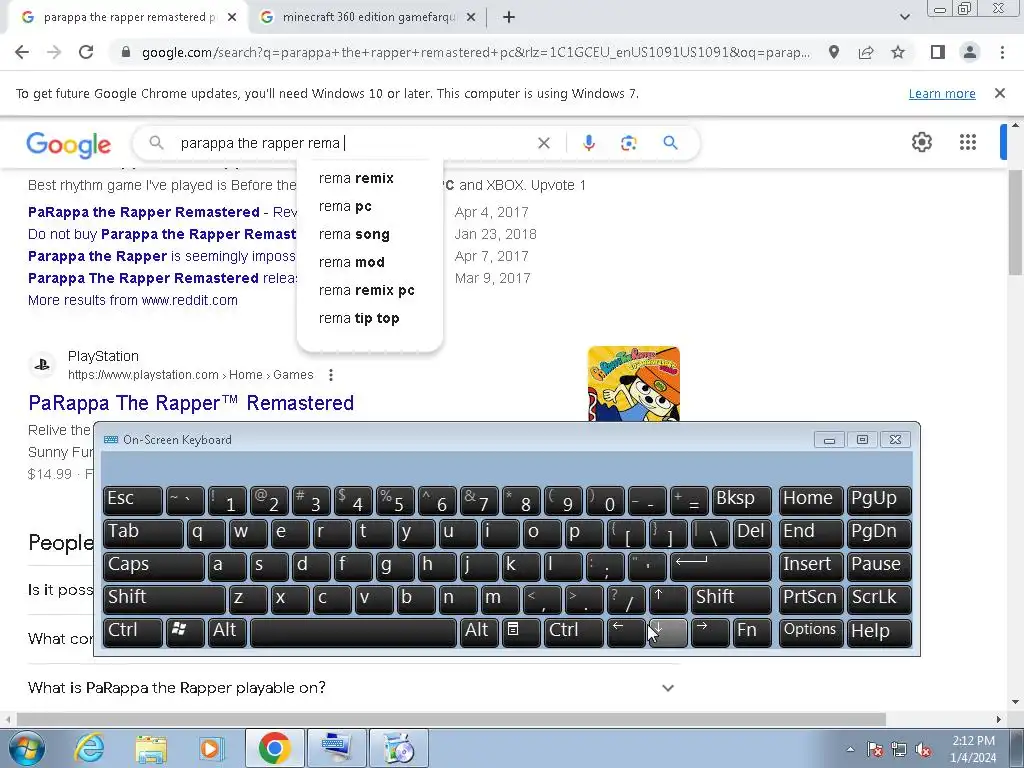Start voice search with microphone
The width and height of the screenshot is (1024, 768).
point(588,143)
